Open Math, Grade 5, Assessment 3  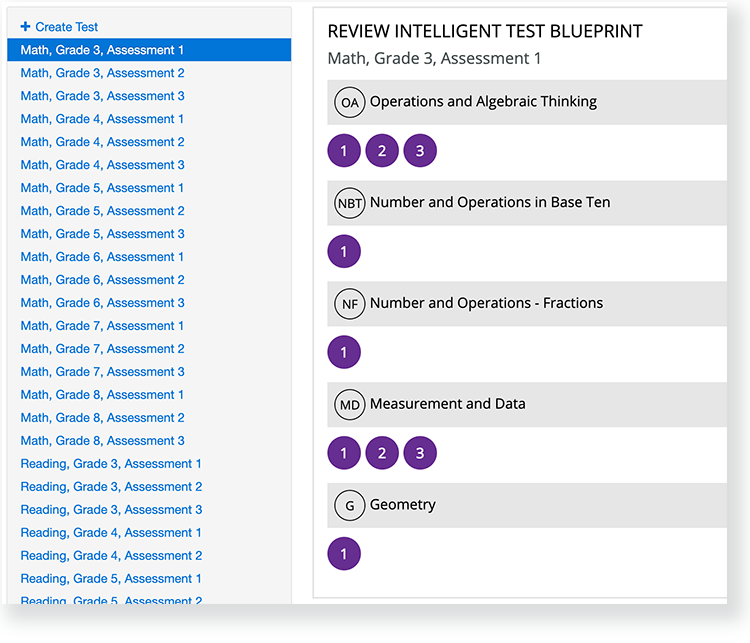102,234
